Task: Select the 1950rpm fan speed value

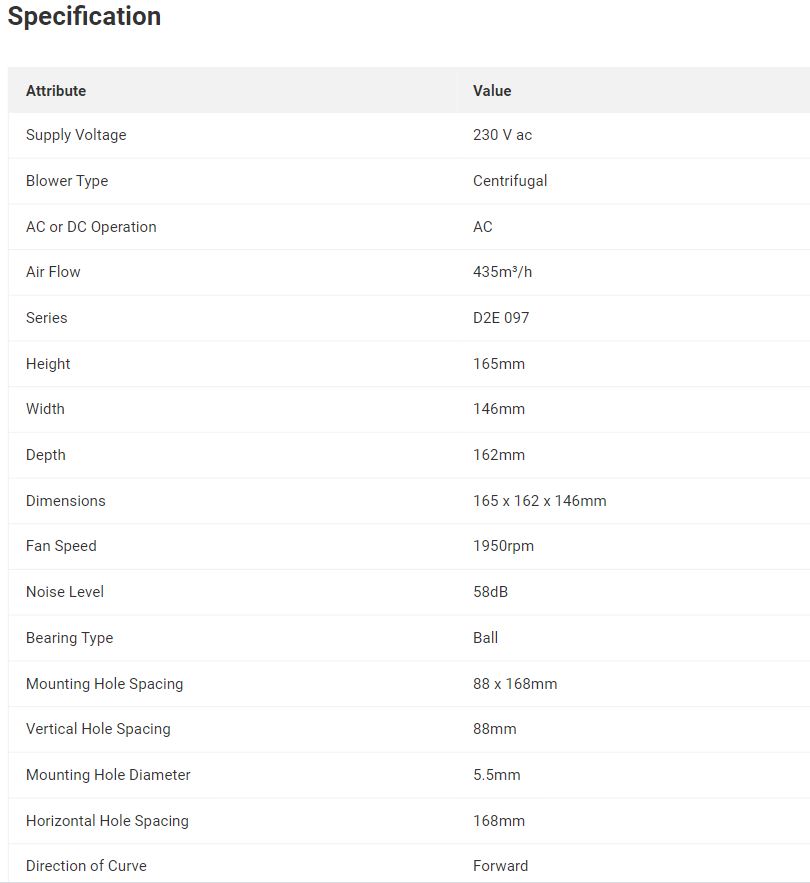Action: (x=503, y=546)
